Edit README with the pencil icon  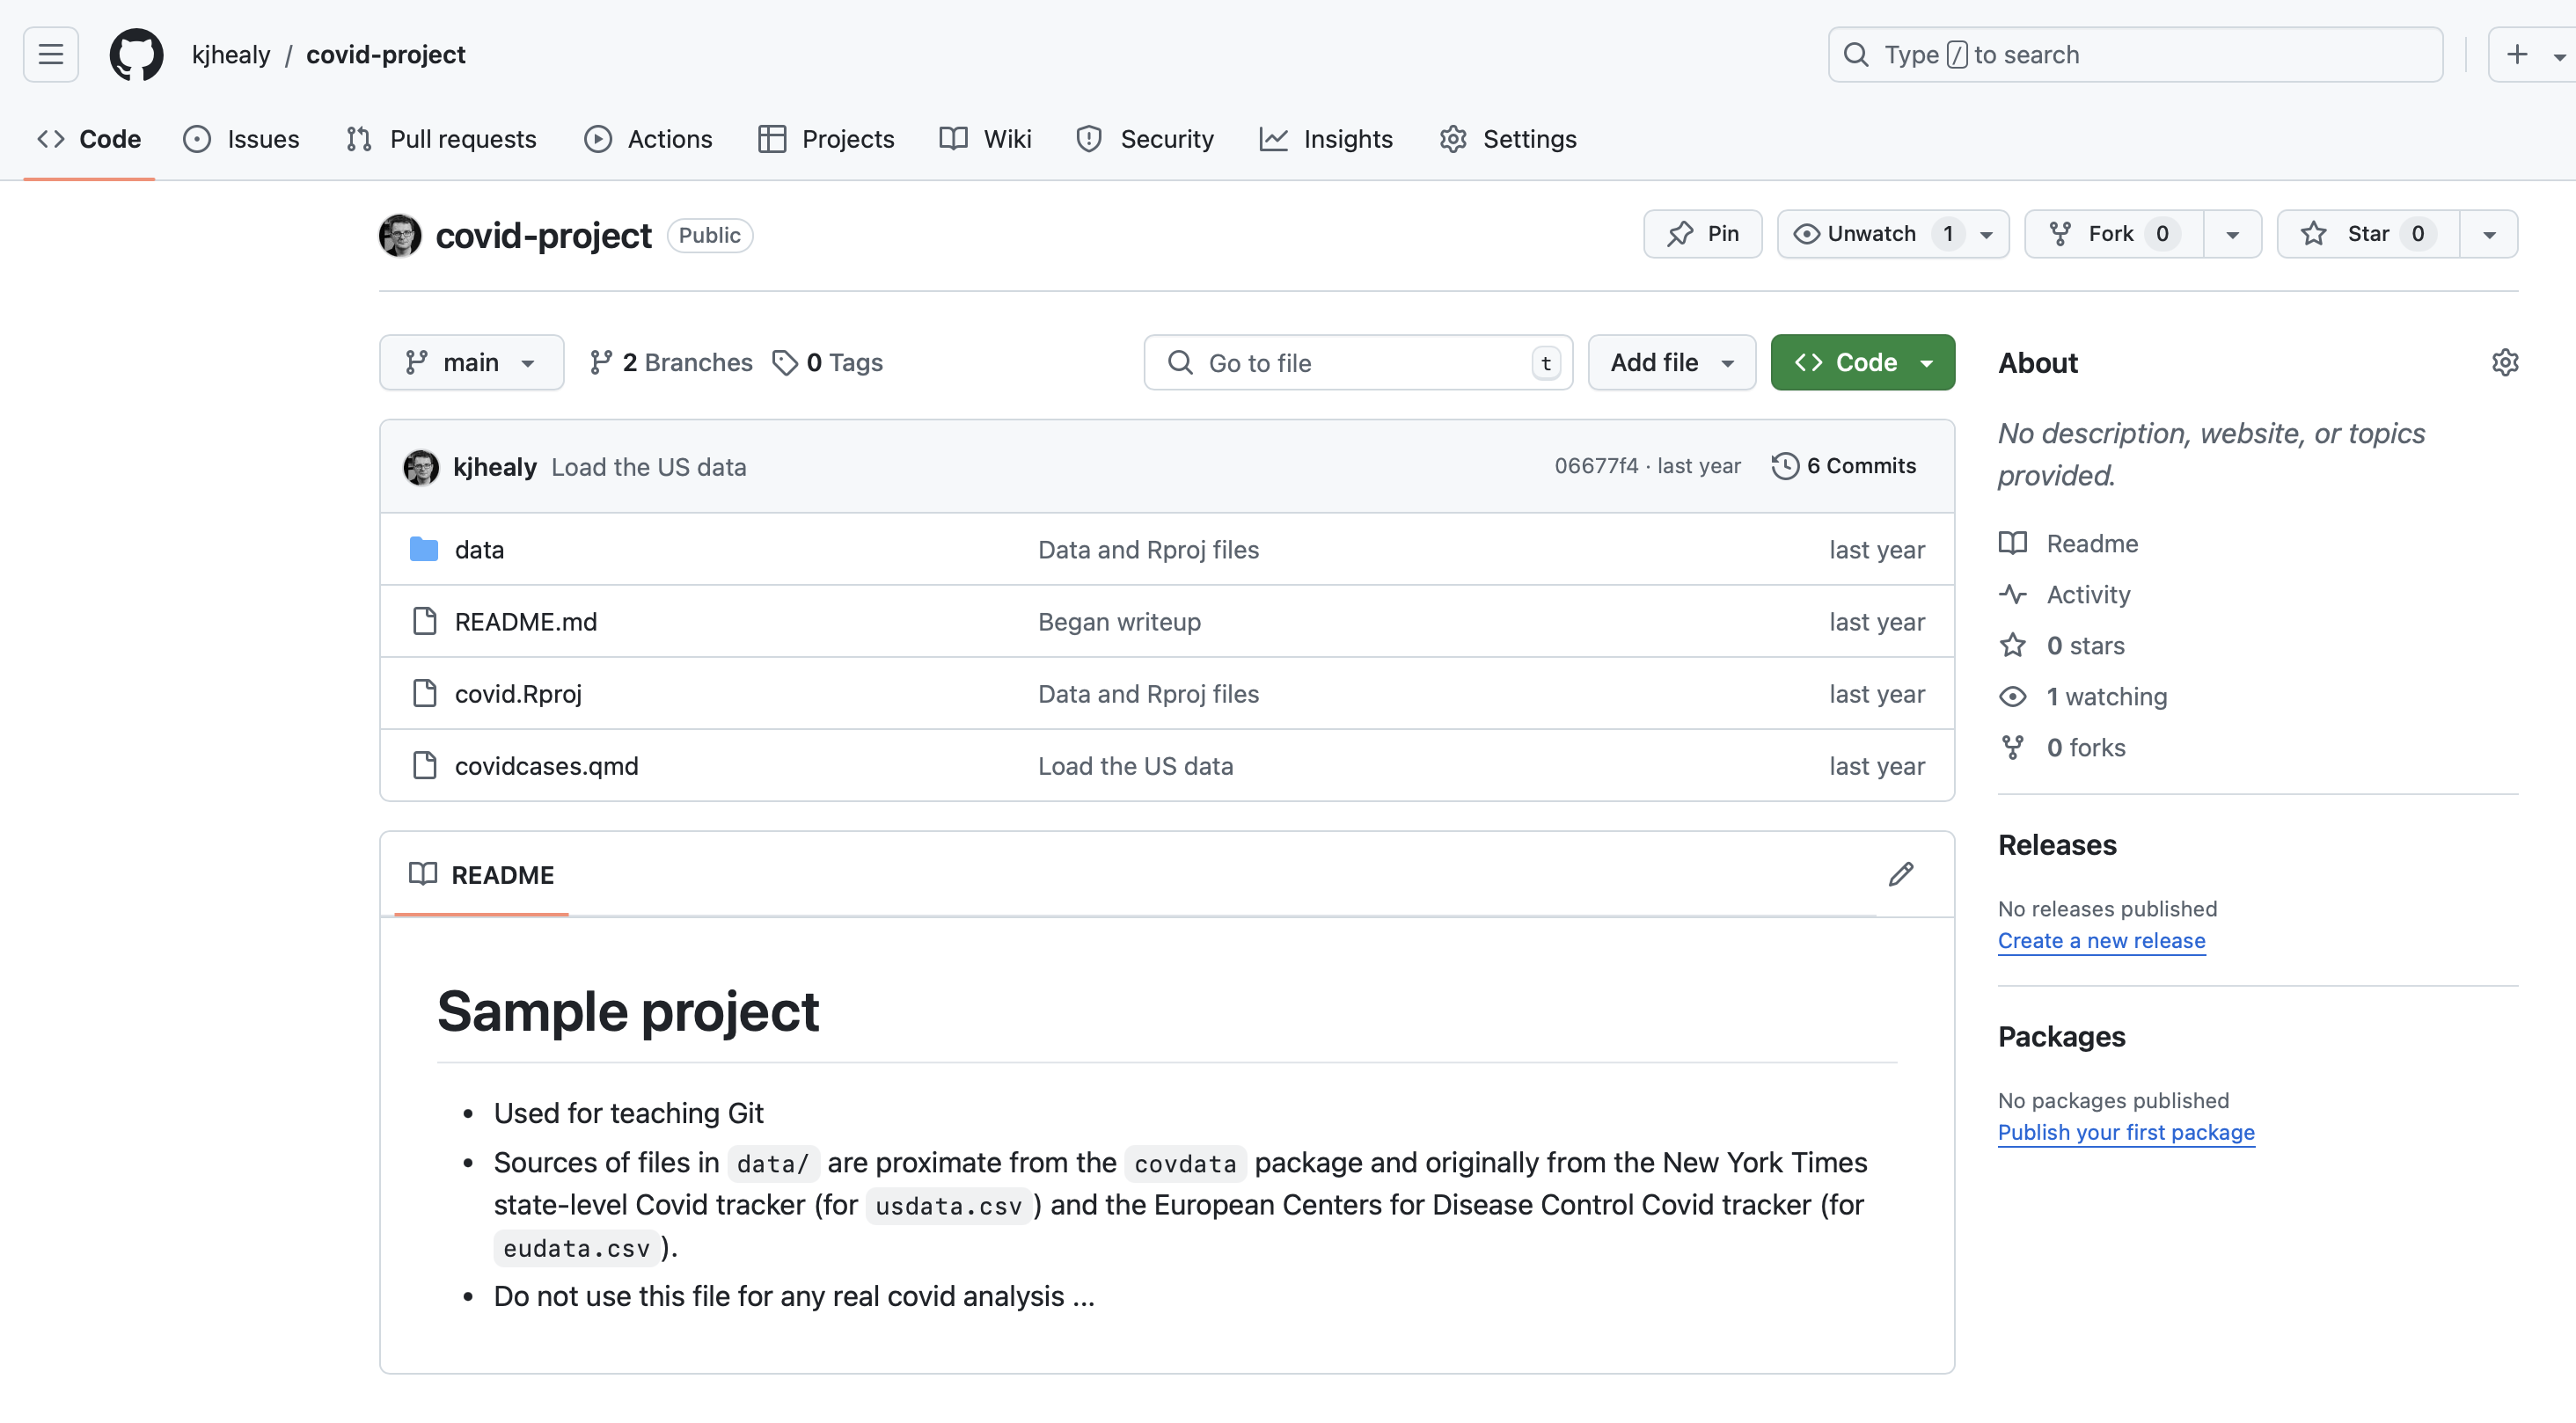tap(1900, 874)
